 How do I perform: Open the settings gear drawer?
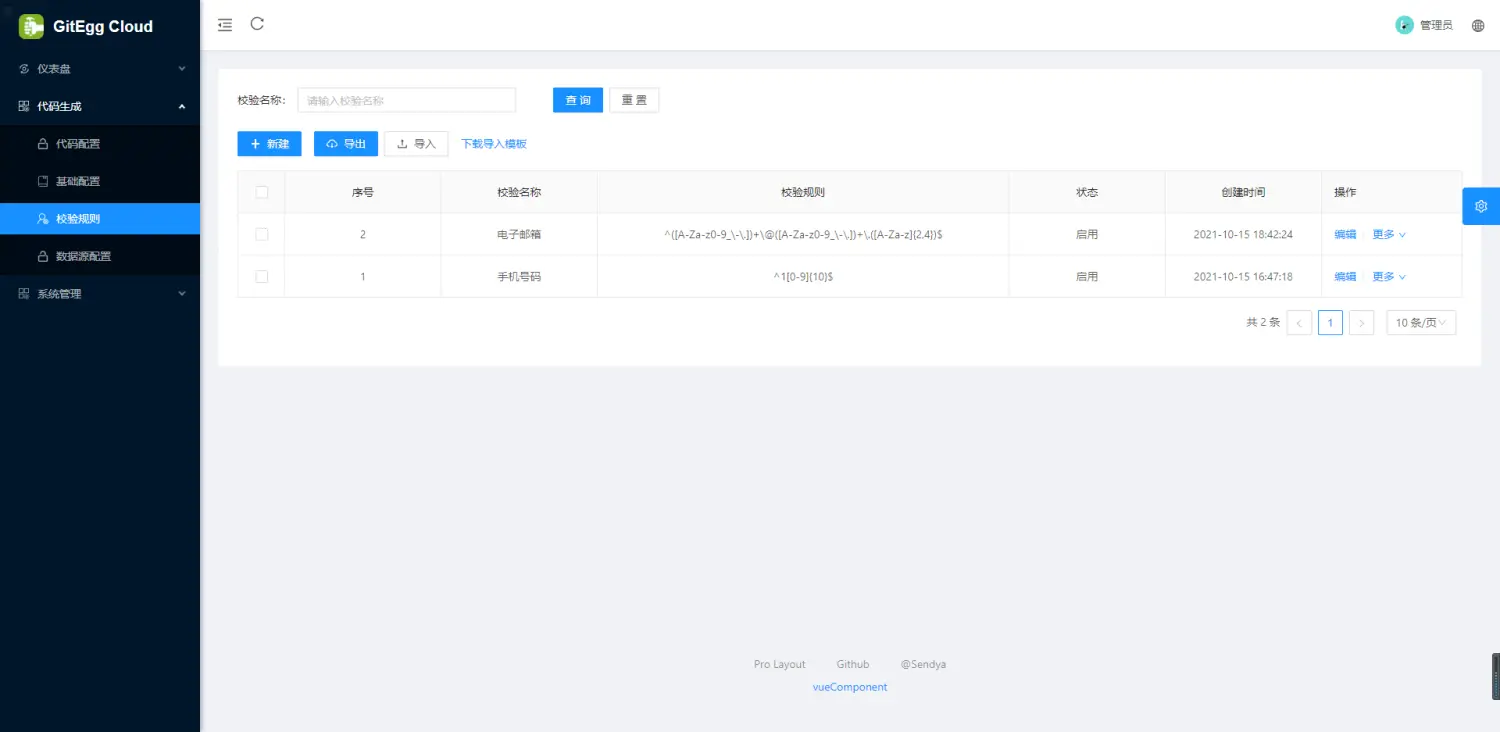[x=1481, y=206]
